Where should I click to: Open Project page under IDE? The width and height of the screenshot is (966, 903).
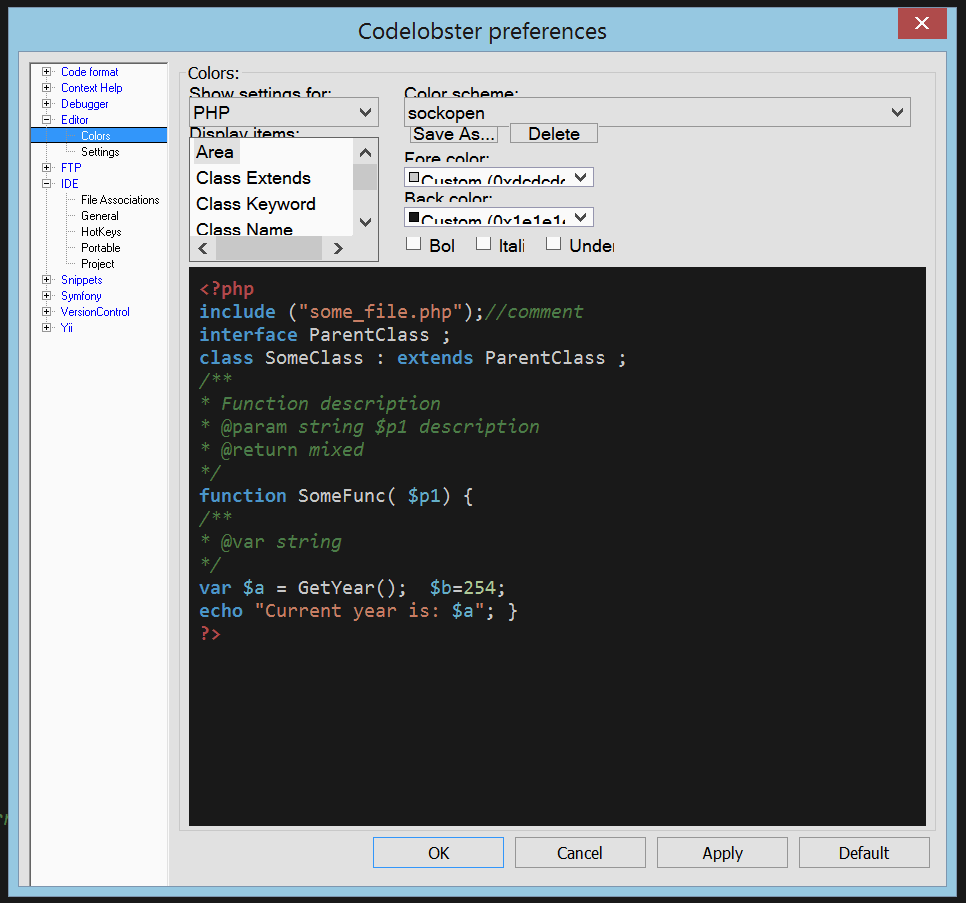(97, 264)
